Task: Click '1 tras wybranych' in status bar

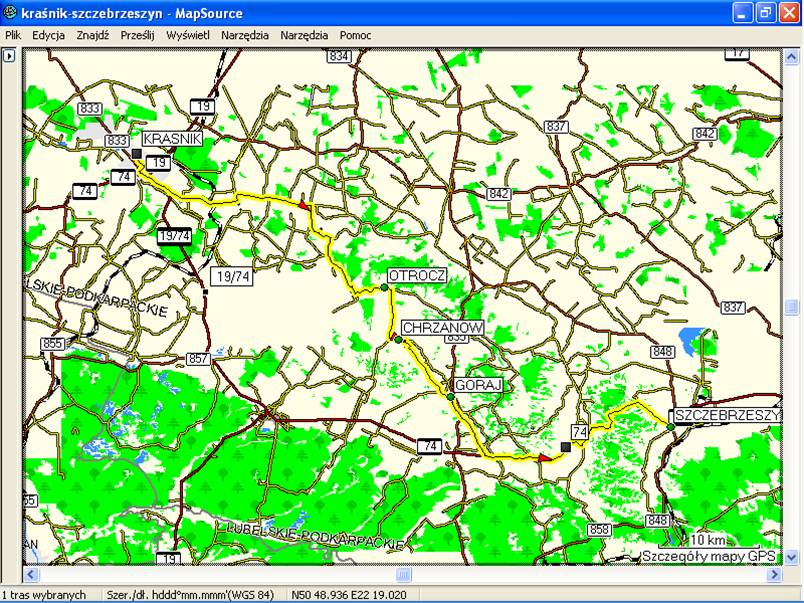Action: point(44,595)
